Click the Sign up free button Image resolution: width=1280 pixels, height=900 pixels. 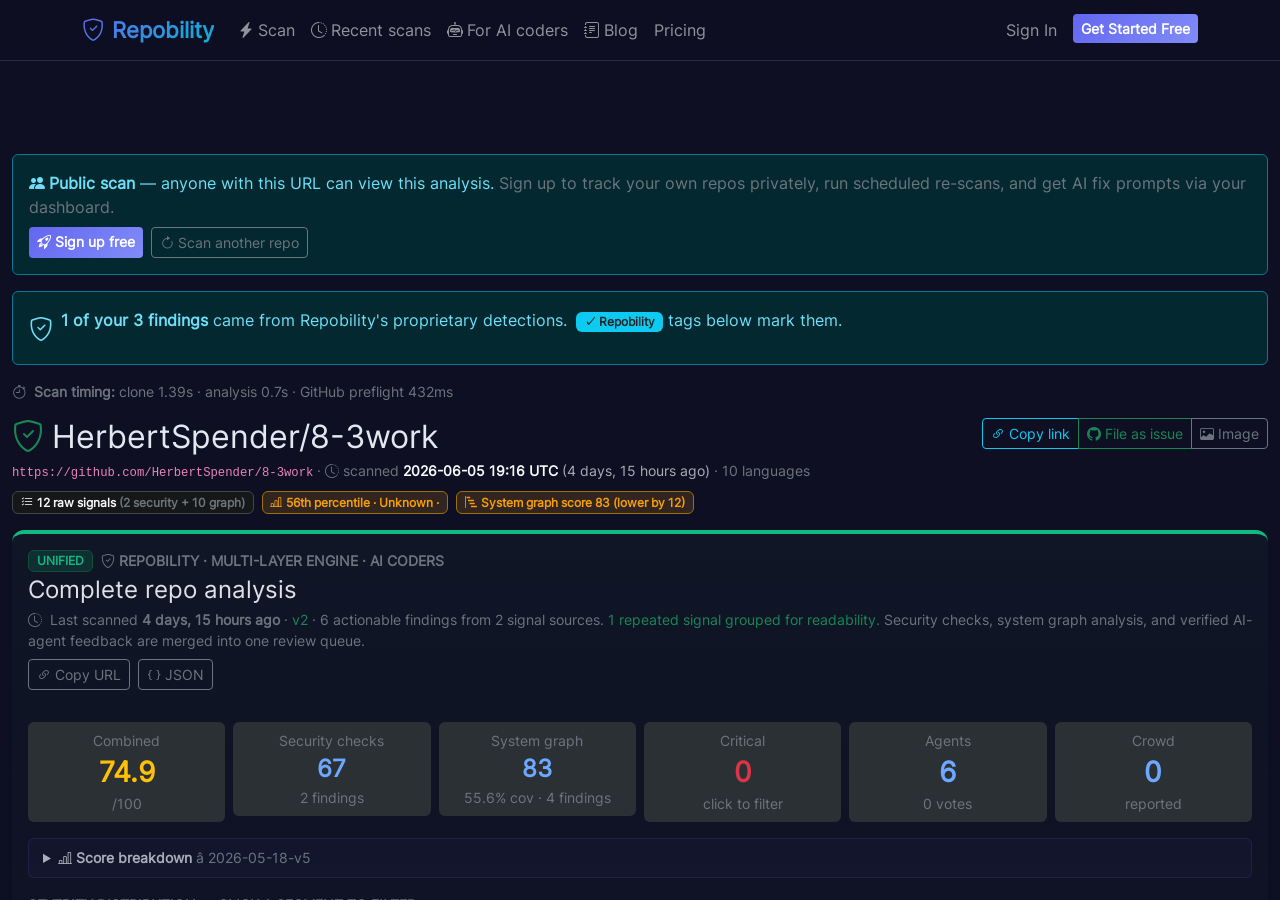pyautogui.click(x=86, y=242)
